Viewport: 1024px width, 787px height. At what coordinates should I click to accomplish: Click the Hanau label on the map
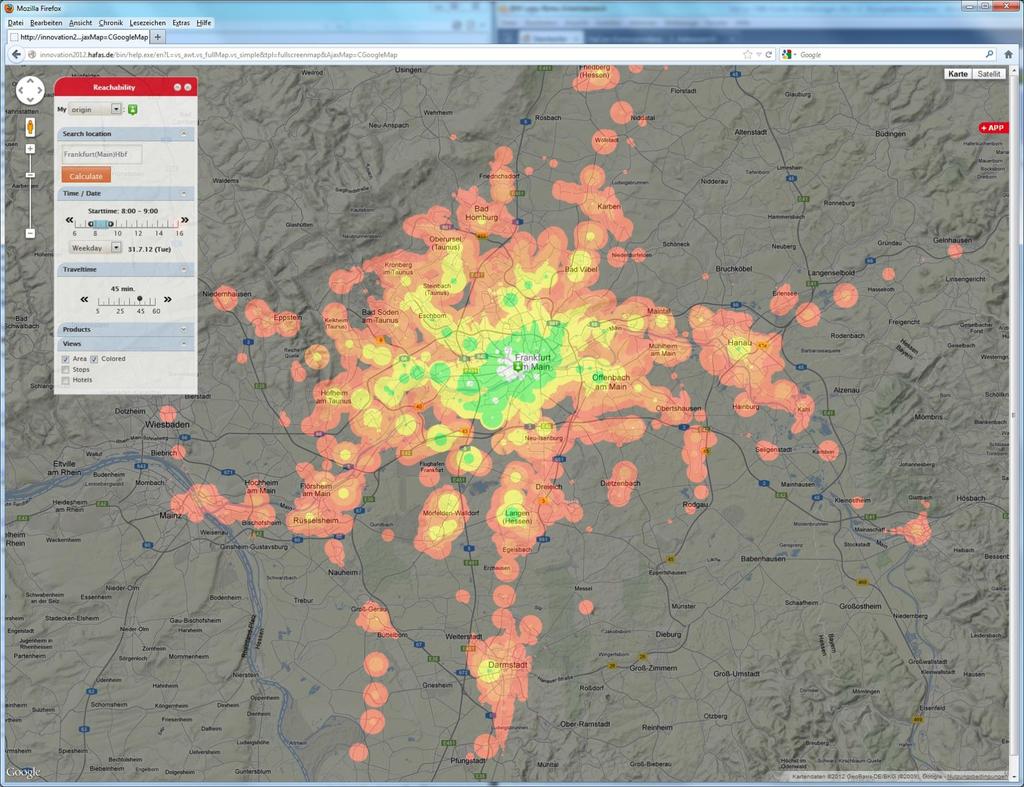[740, 342]
